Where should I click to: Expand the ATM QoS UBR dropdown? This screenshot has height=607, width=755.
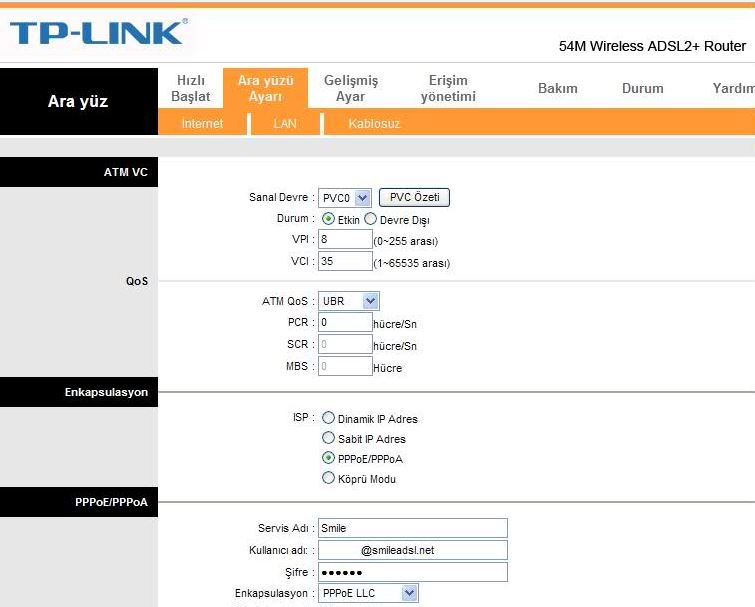pyautogui.click(x=349, y=301)
